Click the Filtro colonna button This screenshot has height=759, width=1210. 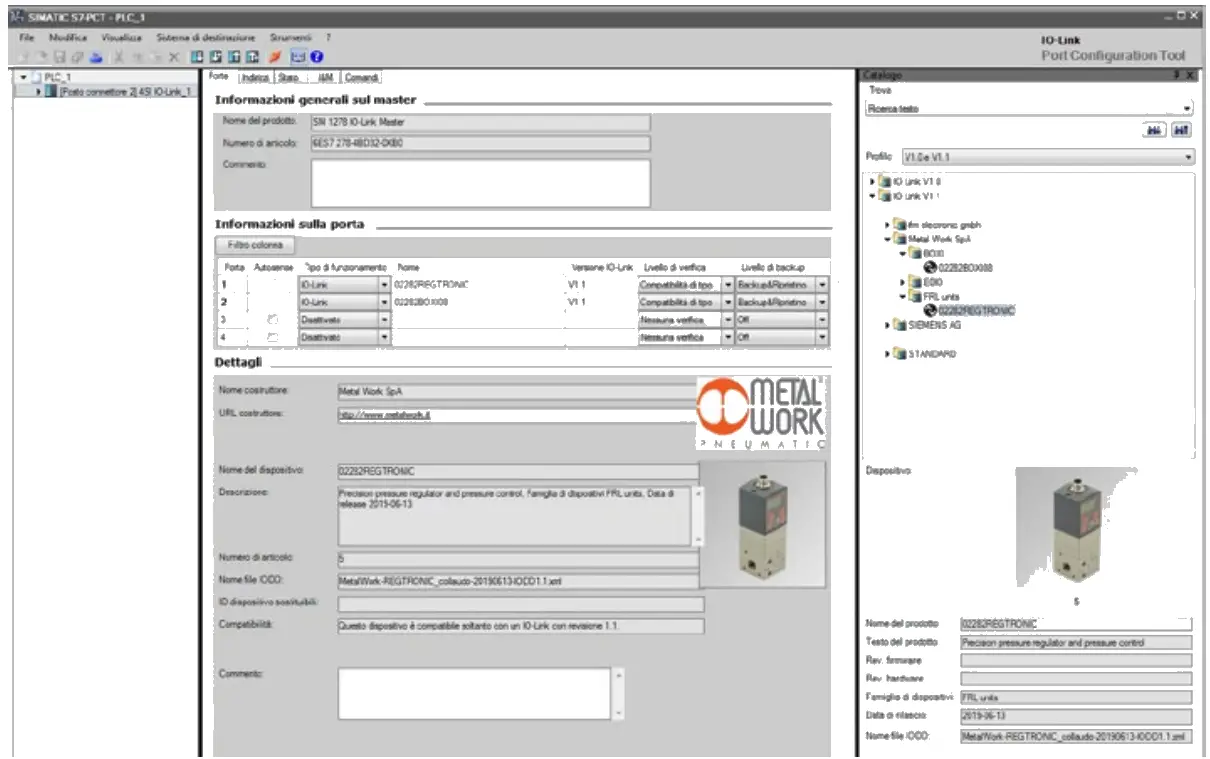tap(254, 245)
